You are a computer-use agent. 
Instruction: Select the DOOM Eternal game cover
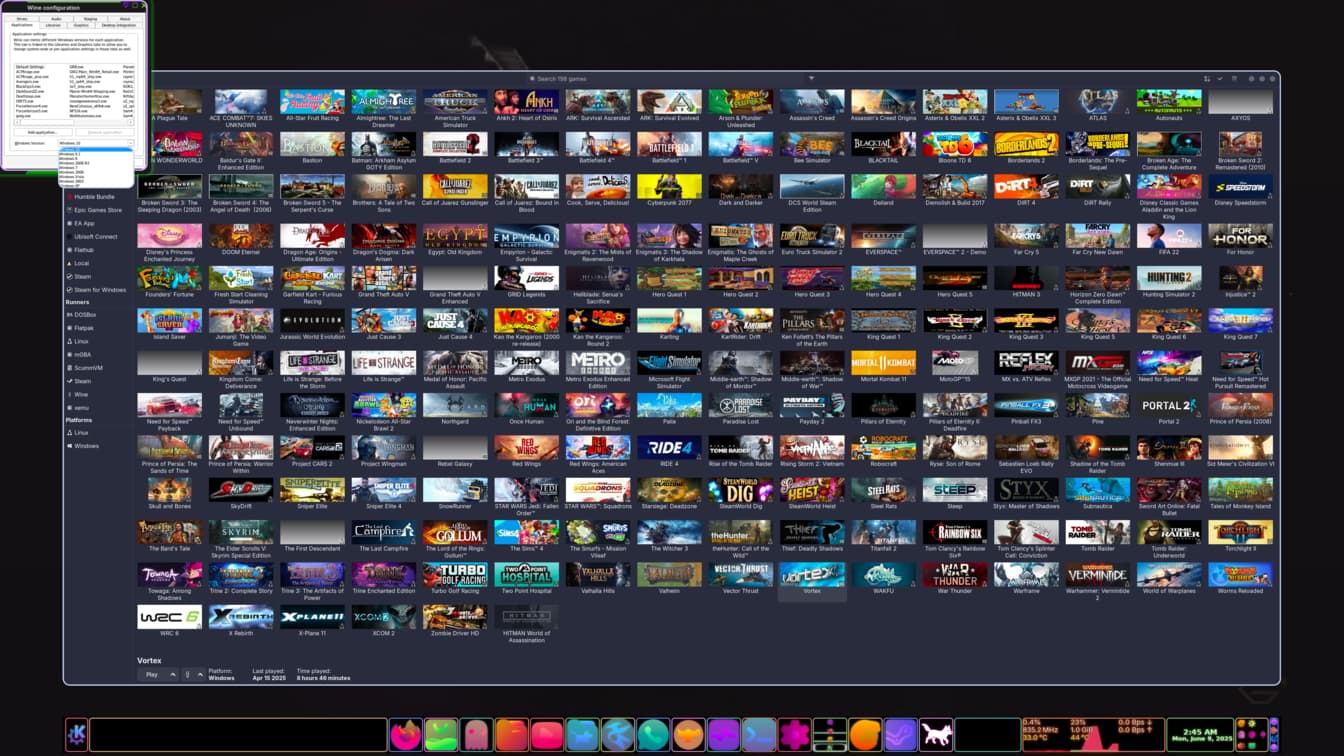point(241,235)
